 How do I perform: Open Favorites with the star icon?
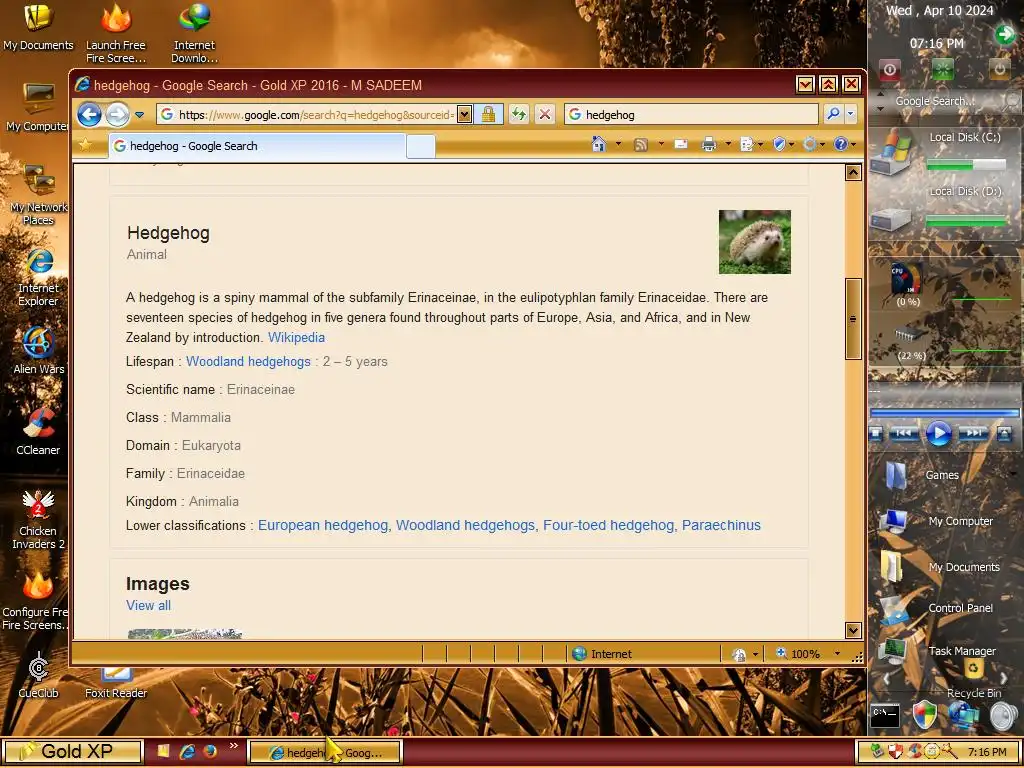[x=86, y=145]
